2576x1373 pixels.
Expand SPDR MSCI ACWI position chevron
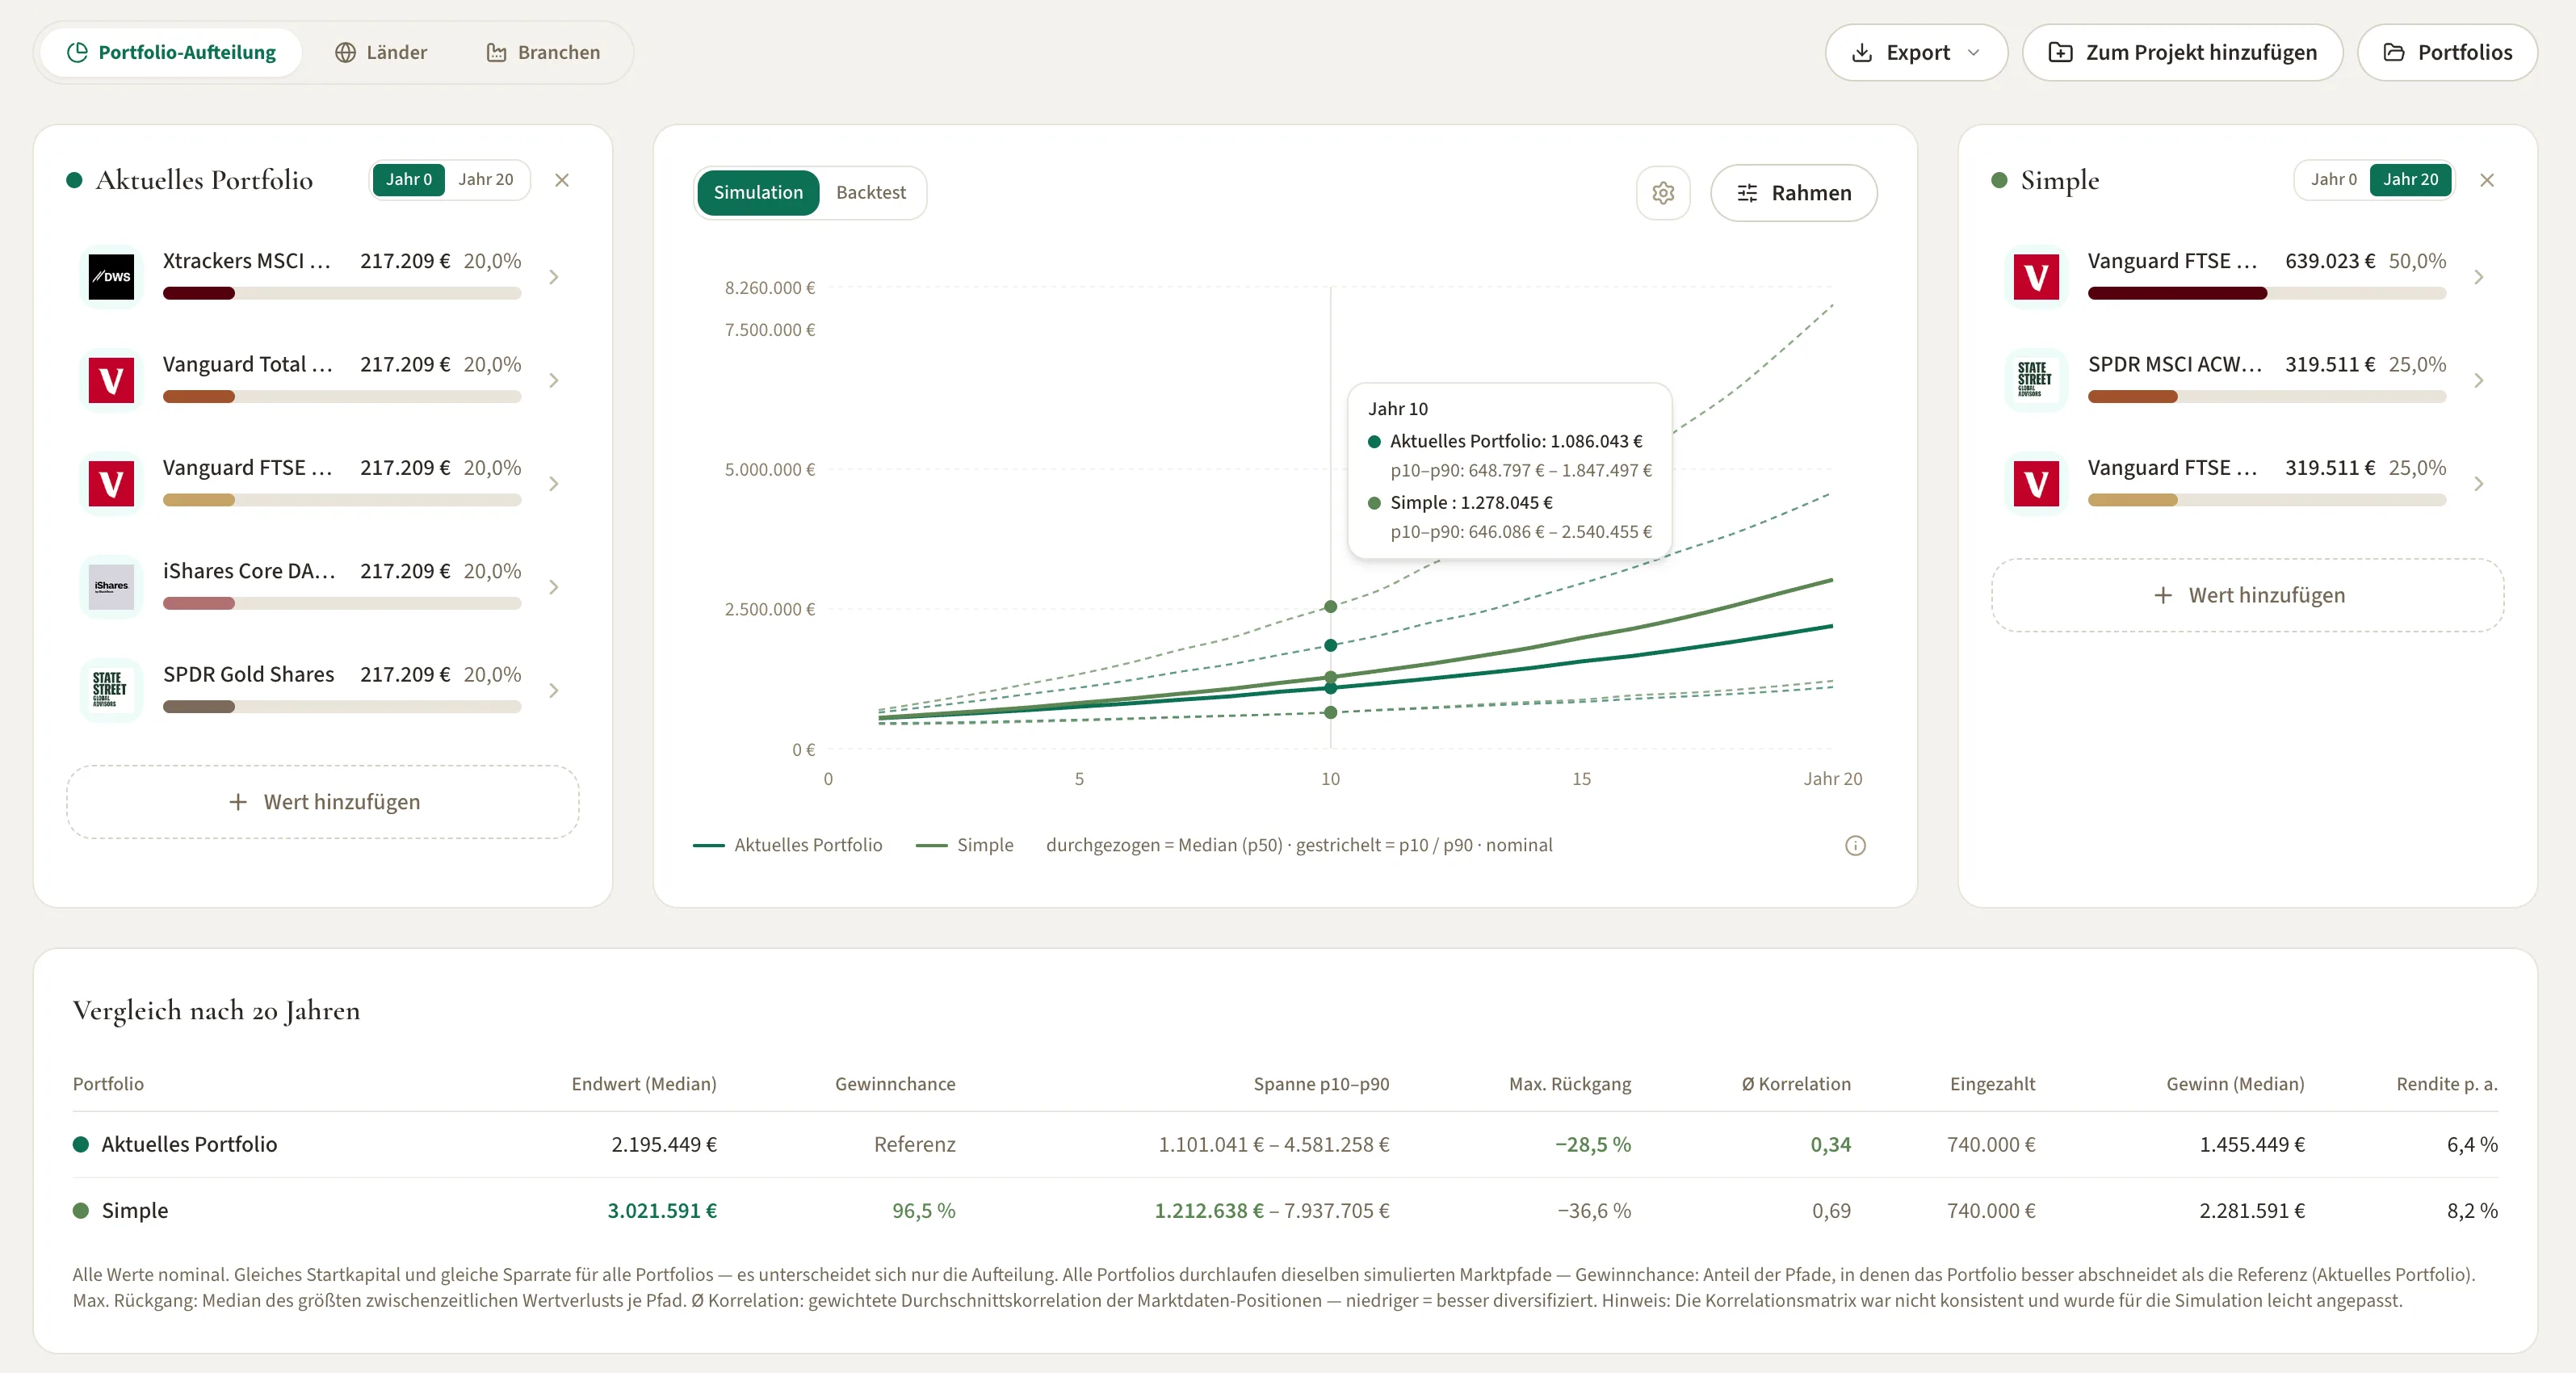(x=2479, y=380)
